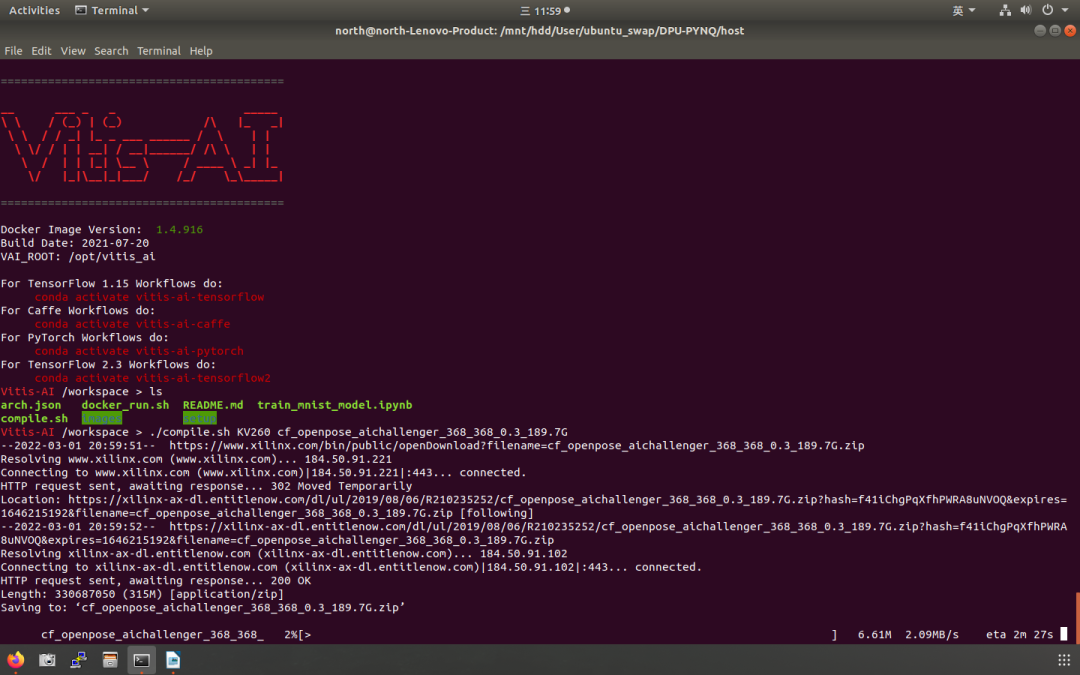Click 'eta 2m 27s' text
The height and width of the screenshot is (675, 1080).
click(x=1019, y=634)
